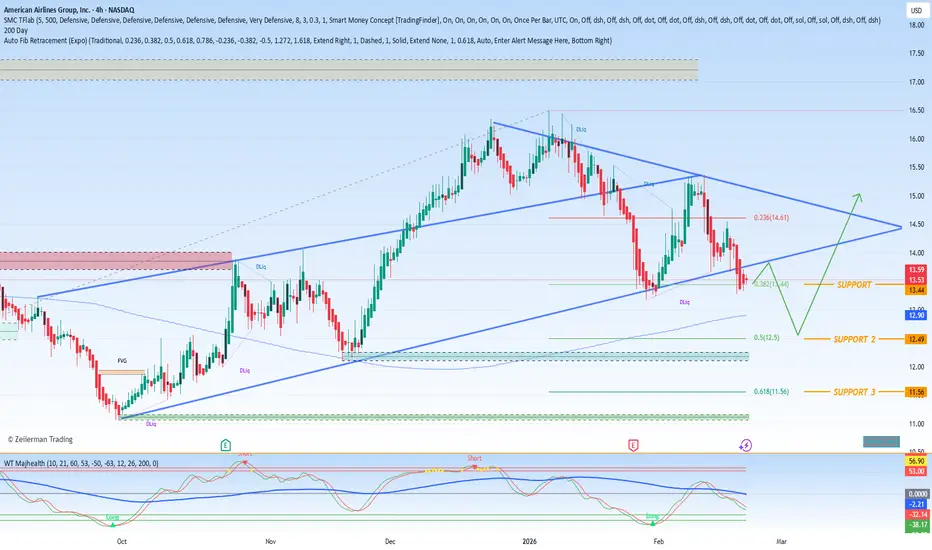Click the orange 13.44 price tag

tap(916, 290)
